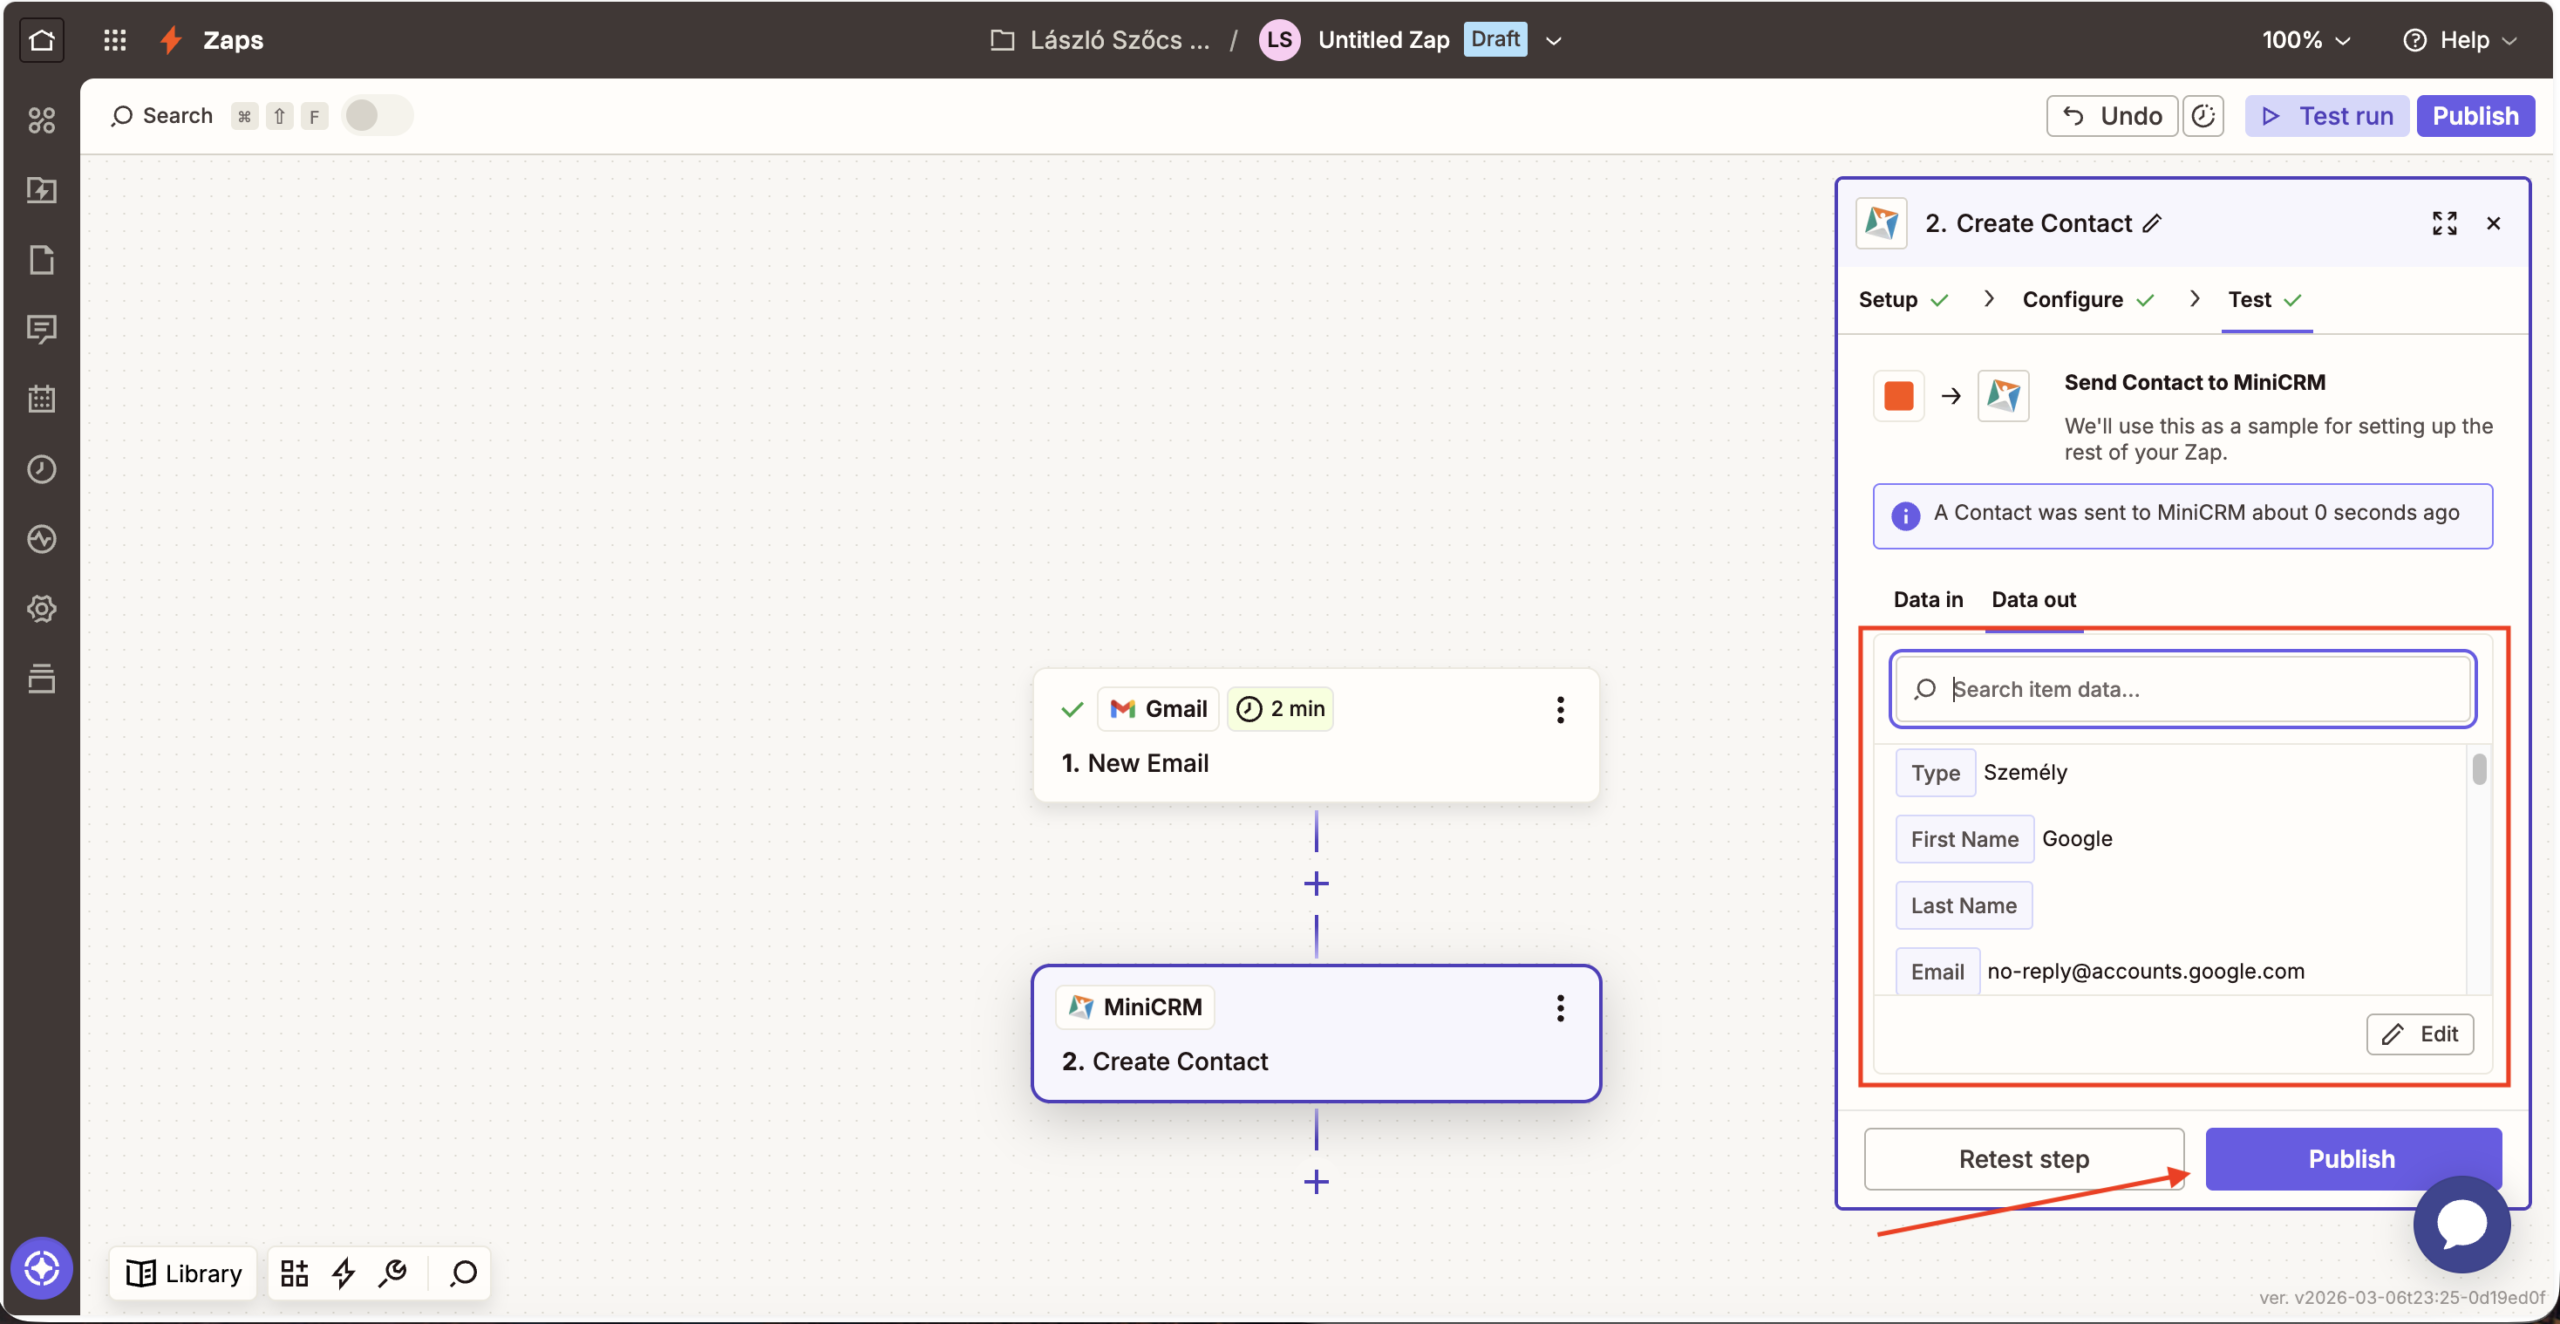Click the home icon in top bar
The width and height of the screenshot is (2560, 1324).
click(x=41, y=40)
